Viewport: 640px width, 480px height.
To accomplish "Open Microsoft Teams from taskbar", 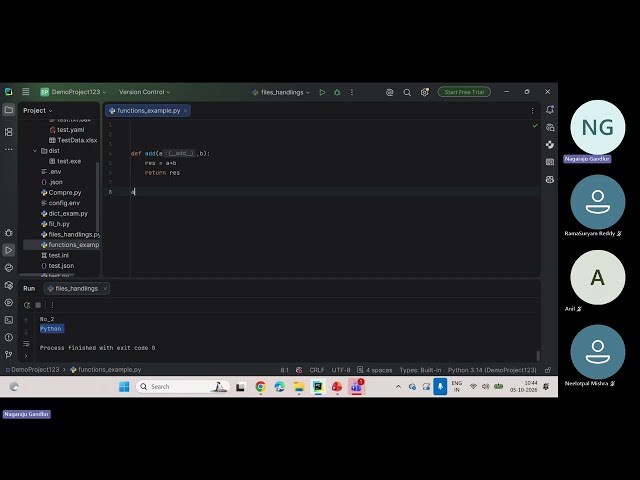I will point(356,387).
